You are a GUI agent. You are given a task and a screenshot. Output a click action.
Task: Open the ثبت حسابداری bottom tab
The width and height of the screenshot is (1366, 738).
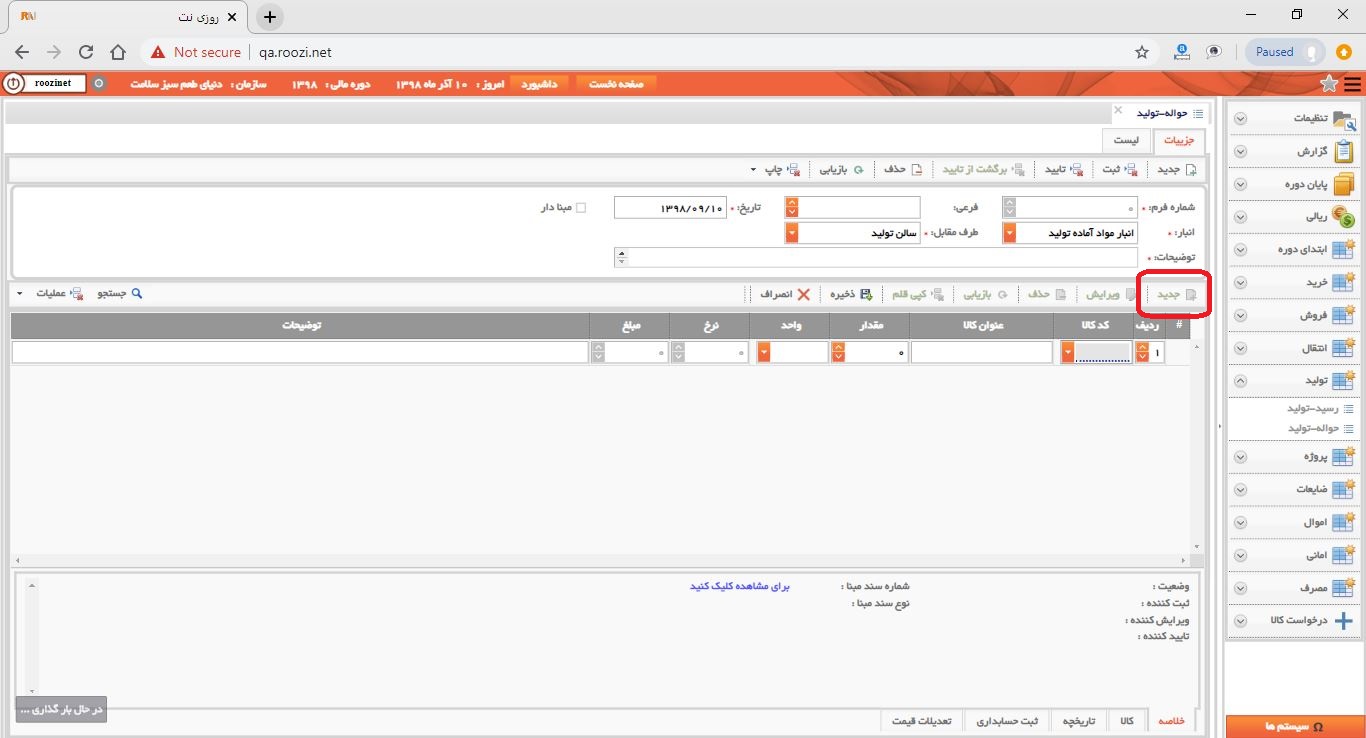tap(1007, 721)
